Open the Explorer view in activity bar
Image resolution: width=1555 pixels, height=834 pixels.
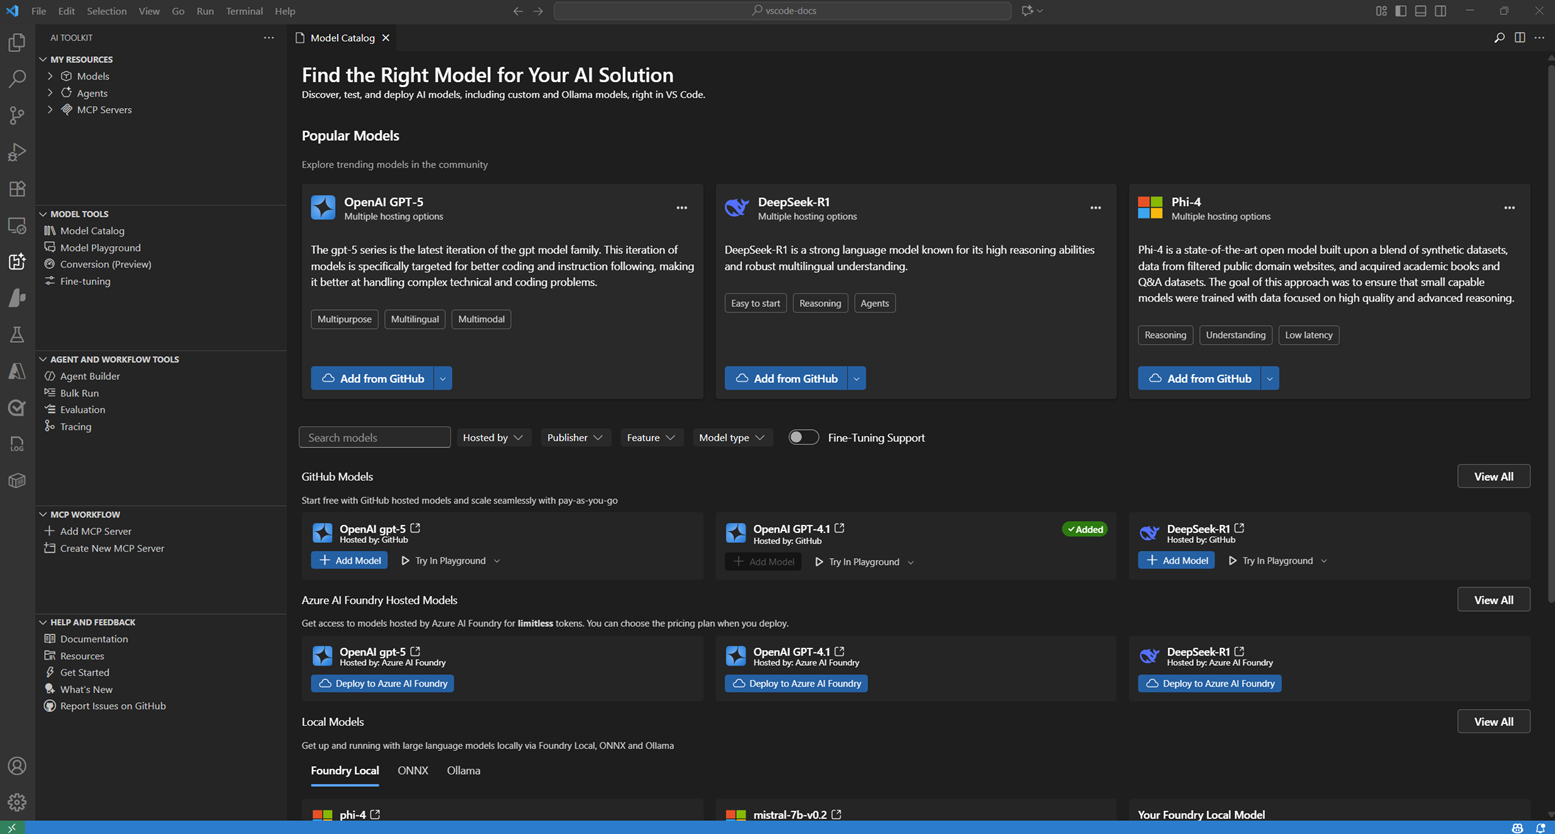pos(17,43)
